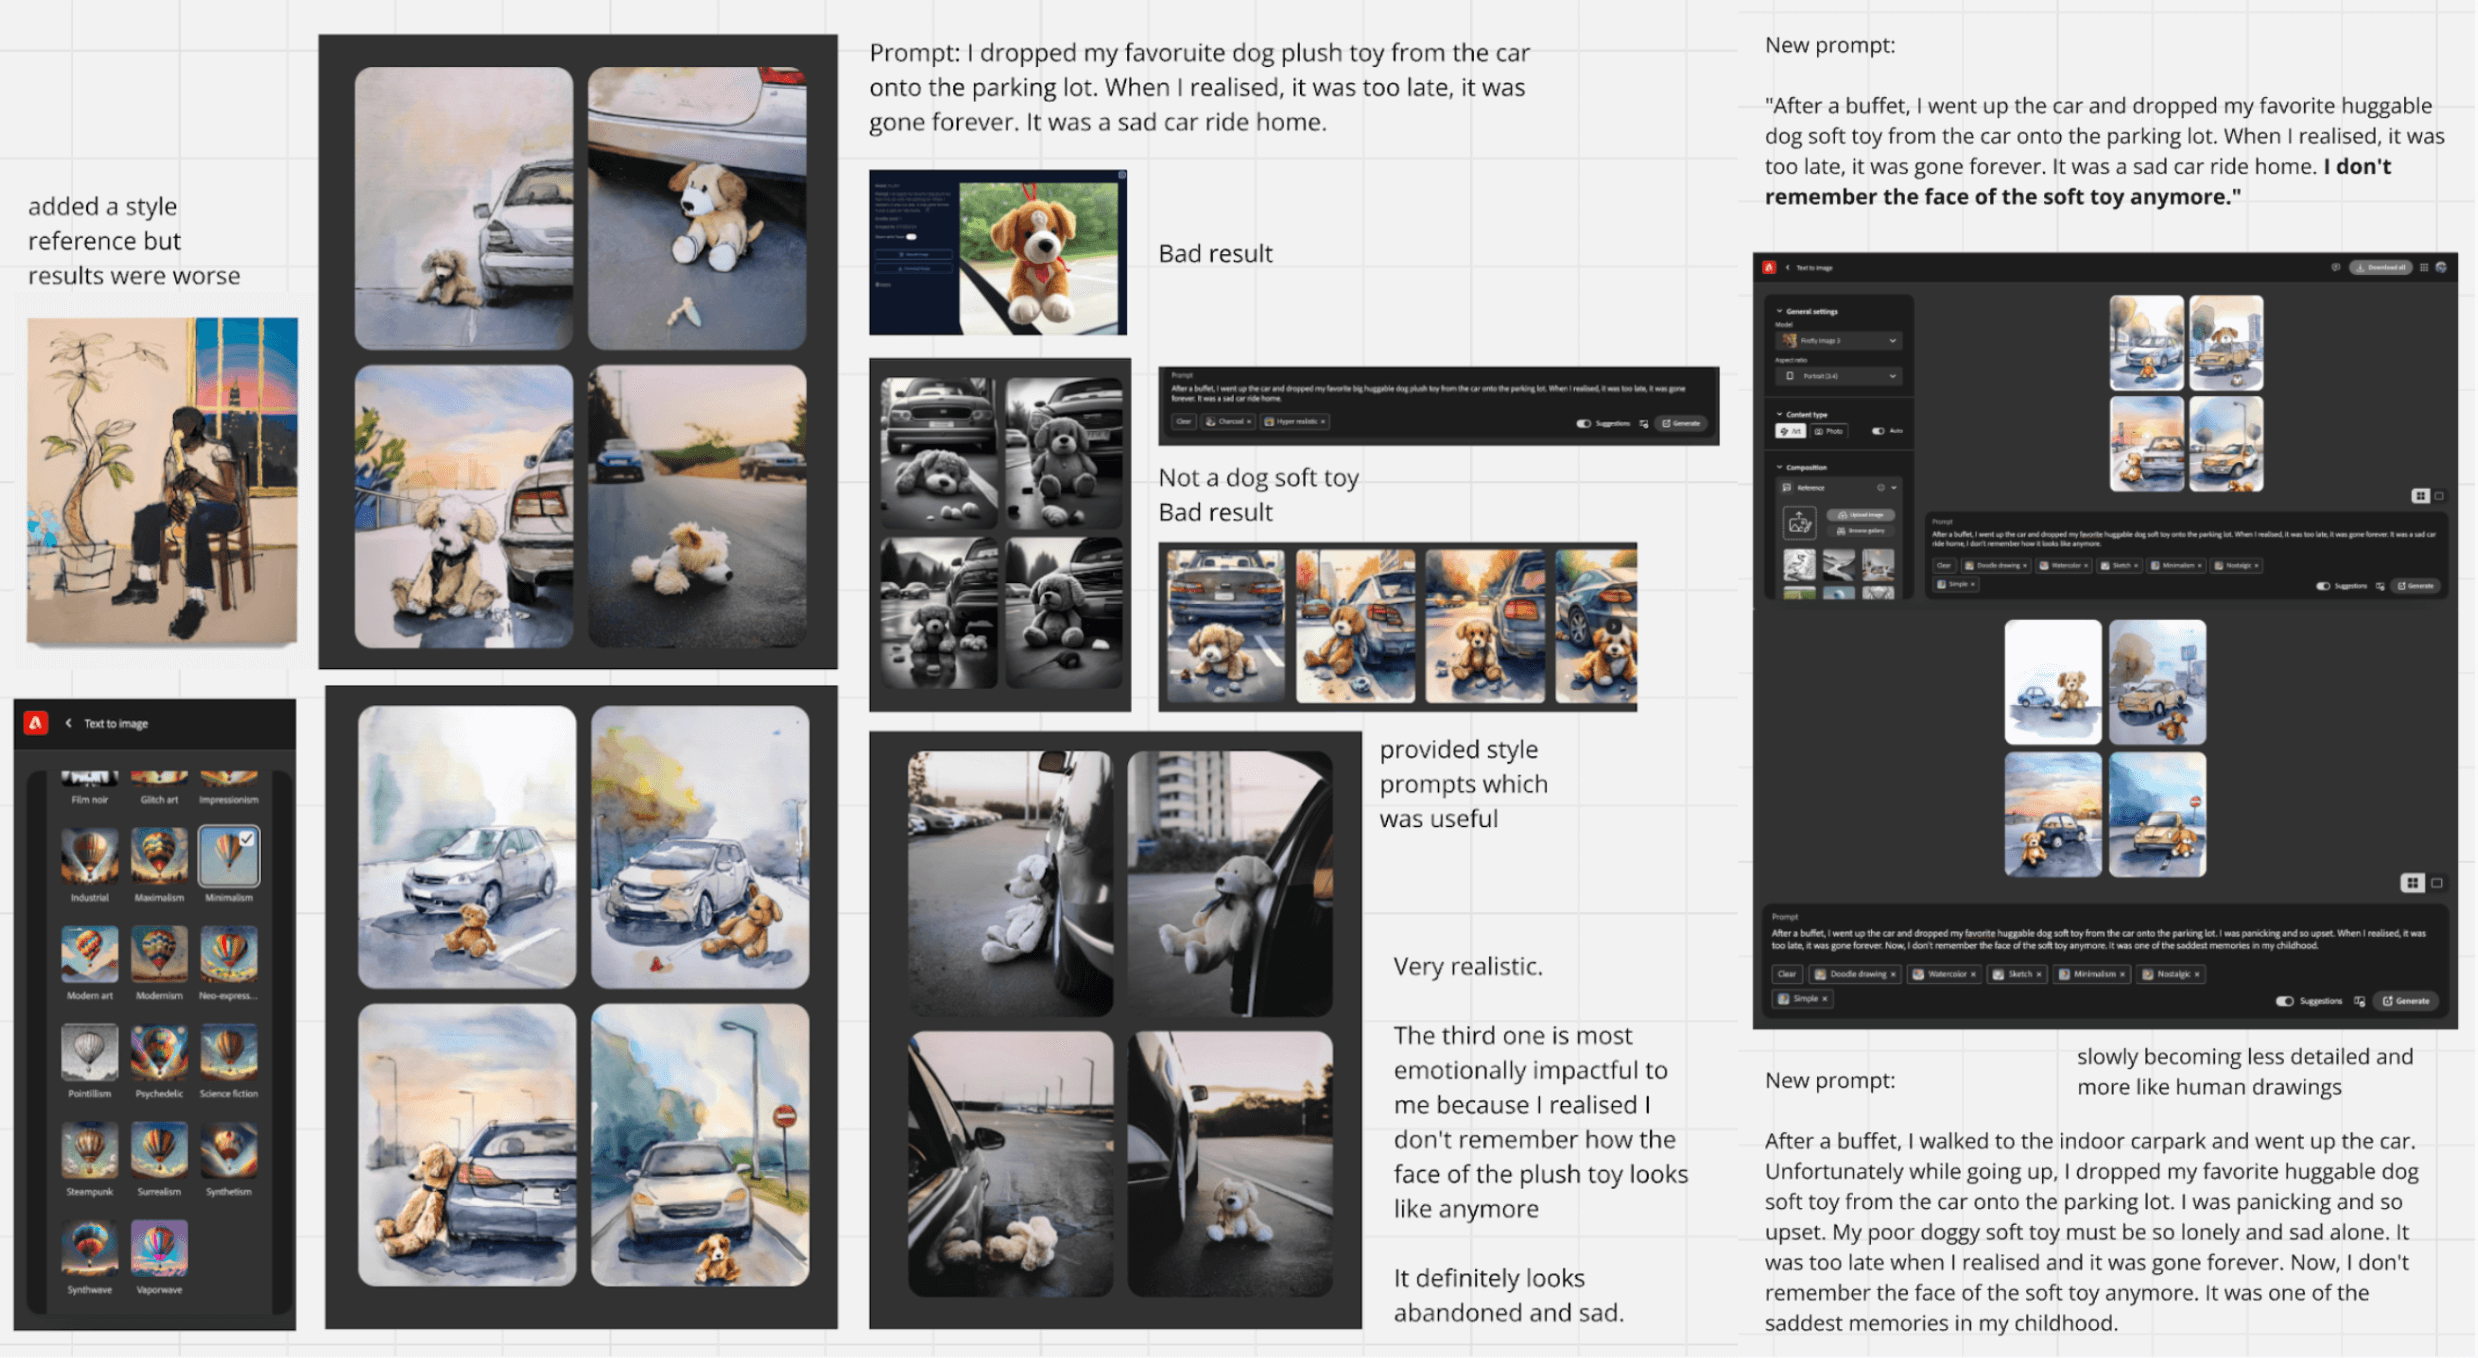Click the Download all button

point(2380,268)
